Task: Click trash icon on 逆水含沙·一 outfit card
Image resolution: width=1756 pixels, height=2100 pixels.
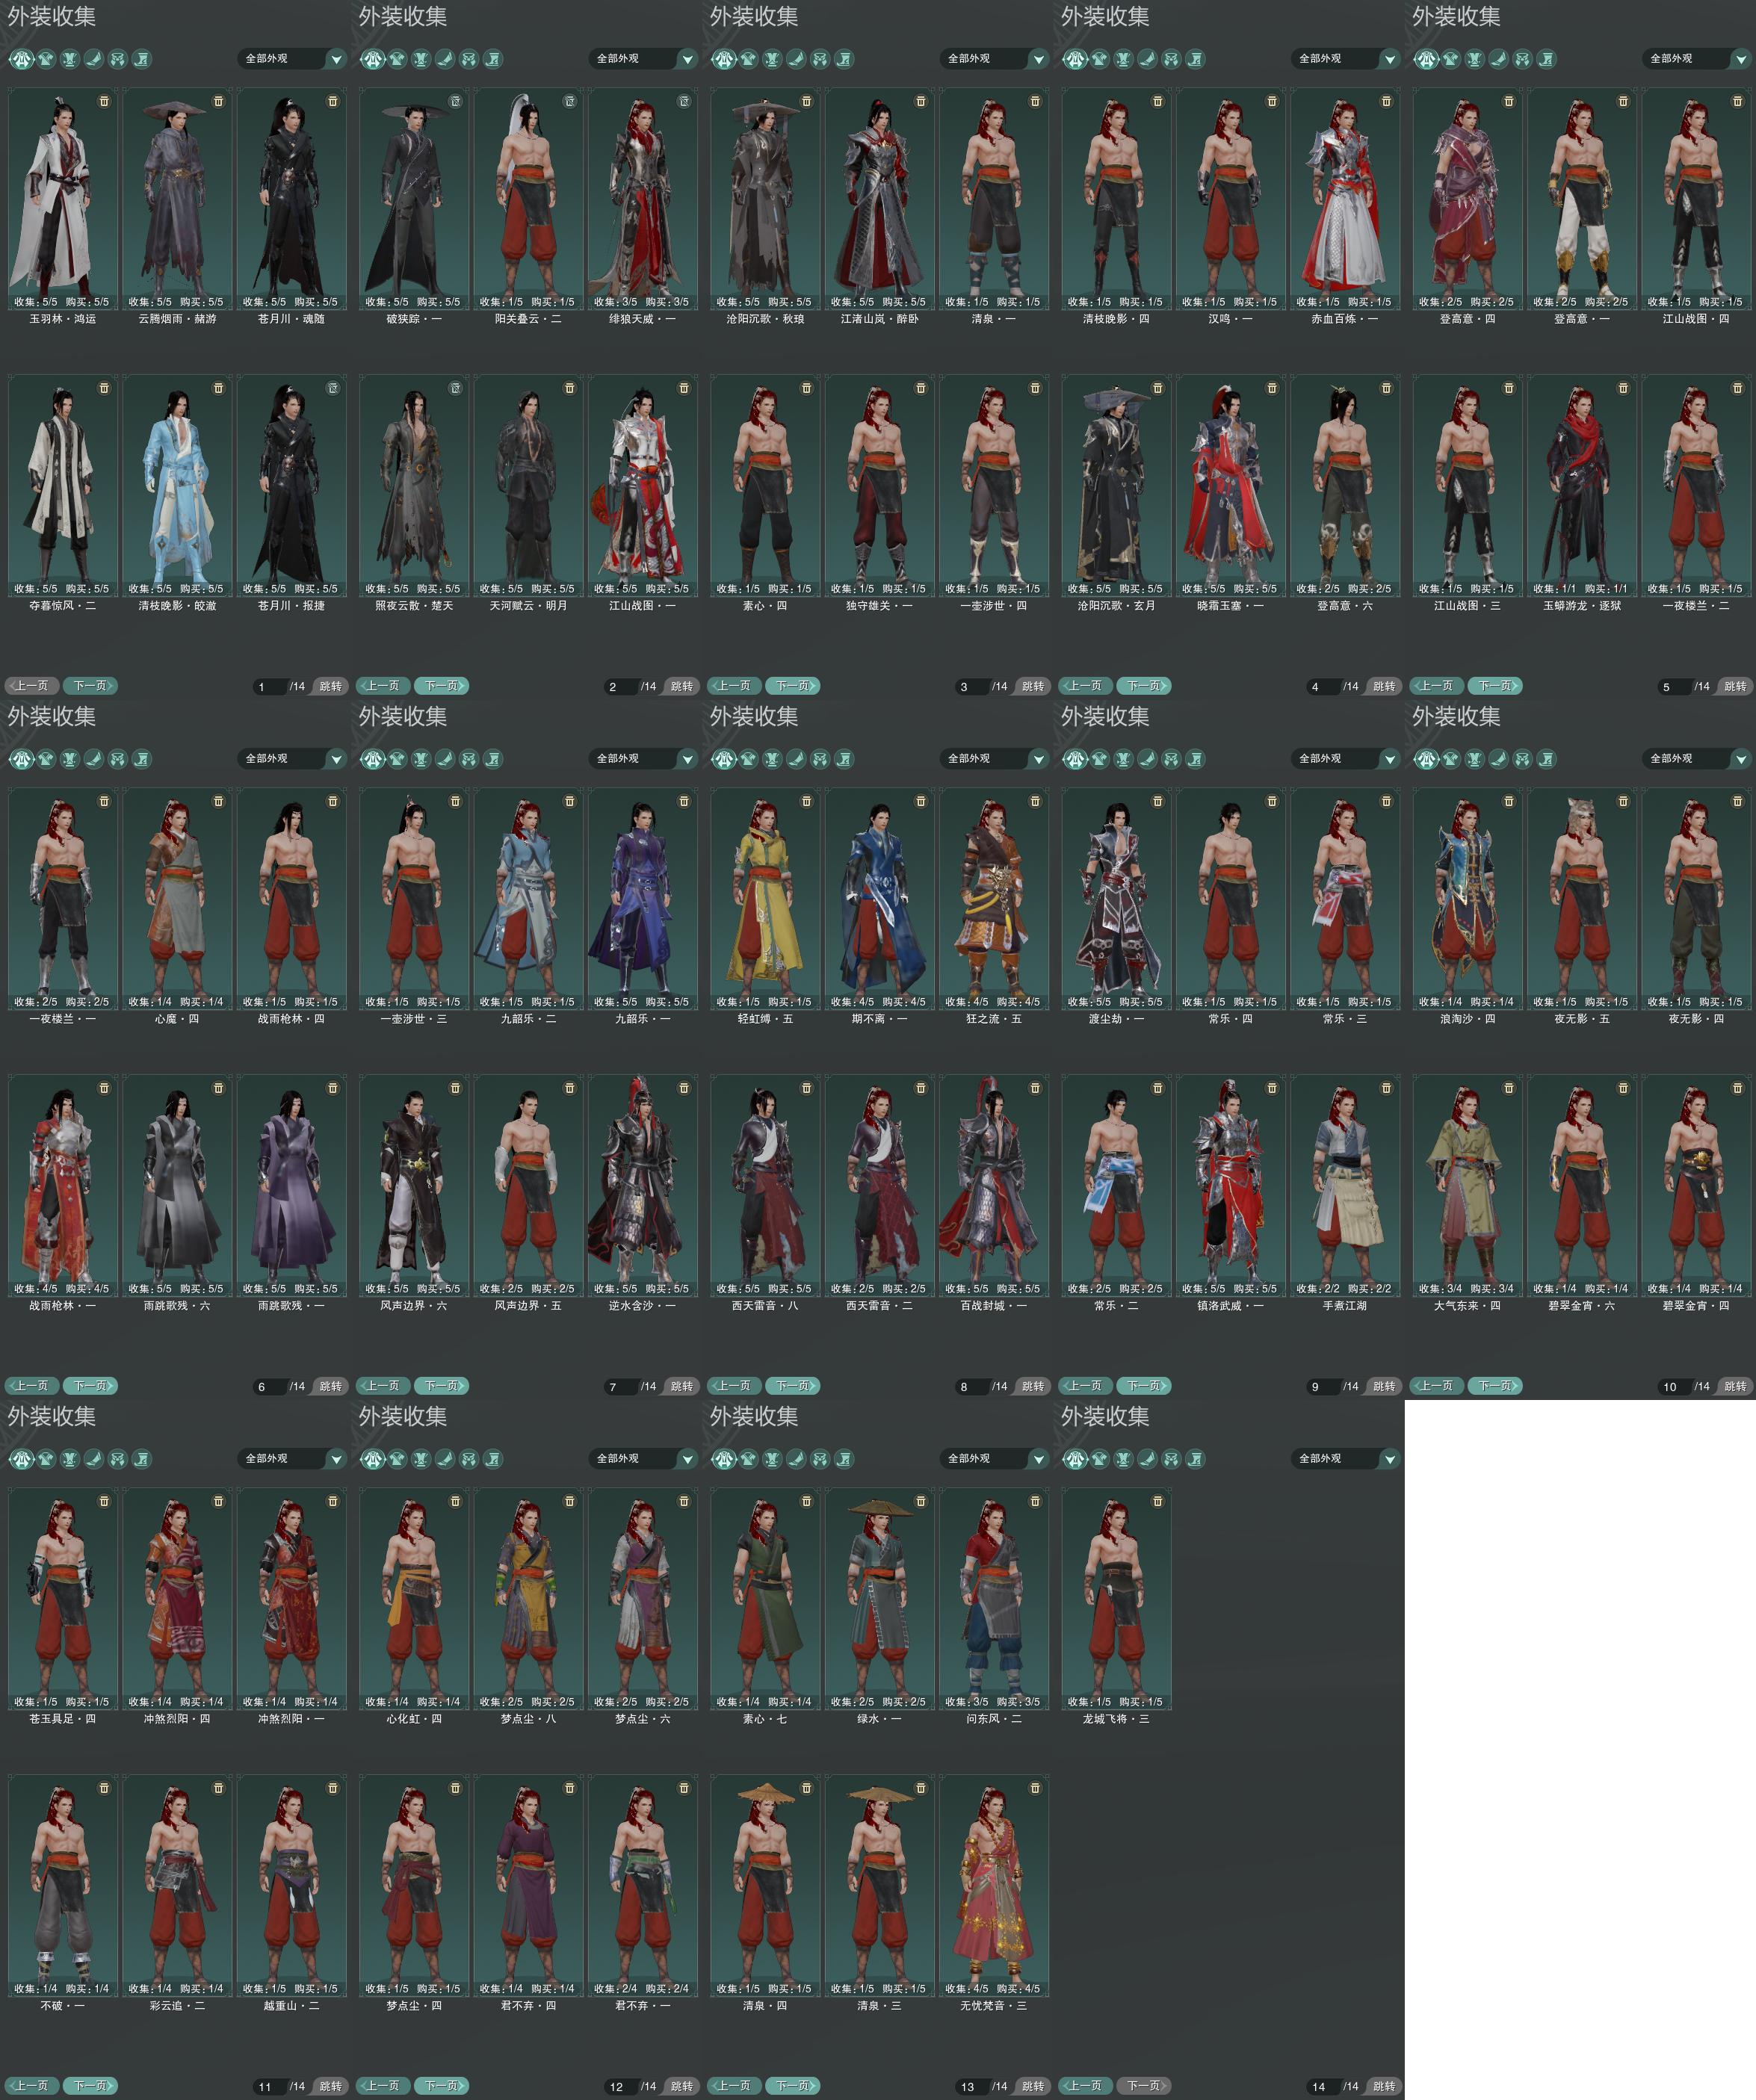Action: [x=684, y=1087]
